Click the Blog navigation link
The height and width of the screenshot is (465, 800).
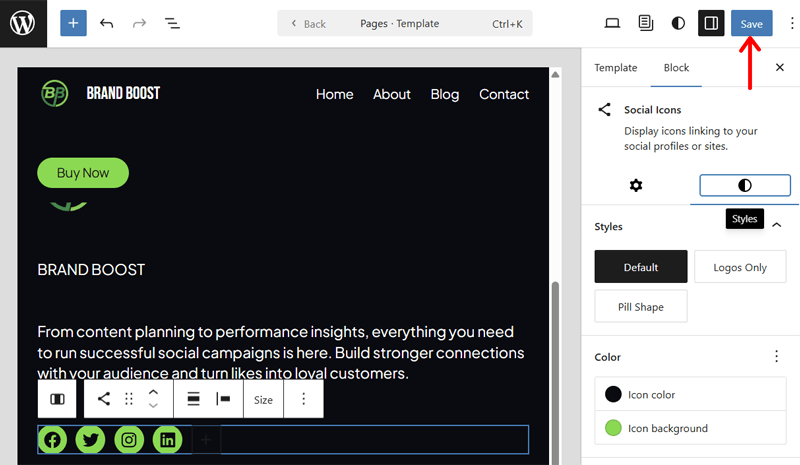[x=445, y=94]
